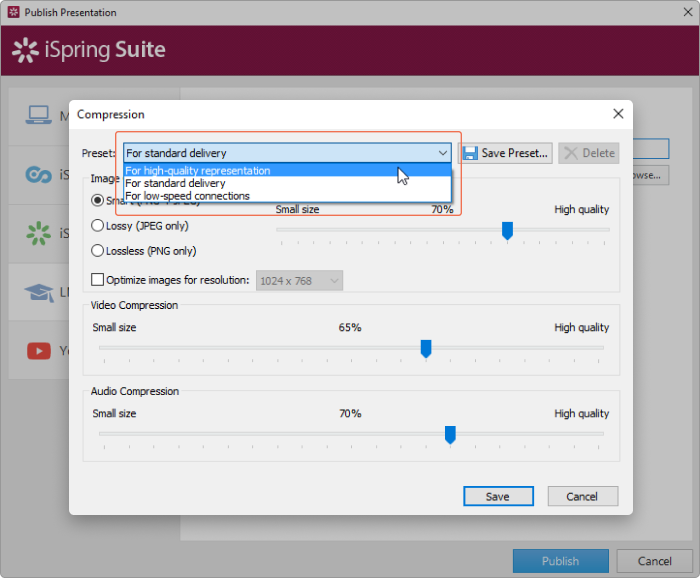The image size is (700, 578).
Task: Select Lossy (JPEG only) radio button
Action: point(97,225)
